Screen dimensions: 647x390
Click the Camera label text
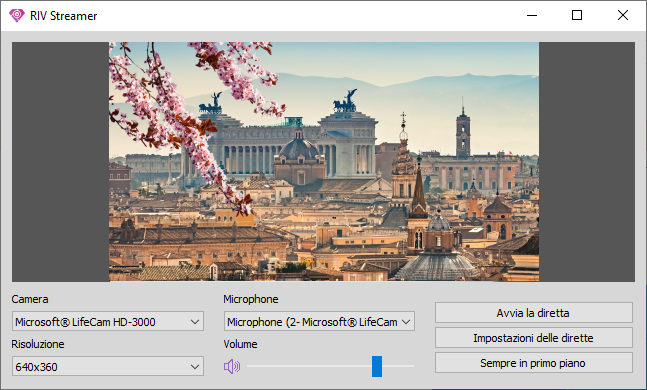(x=30, y=299)
